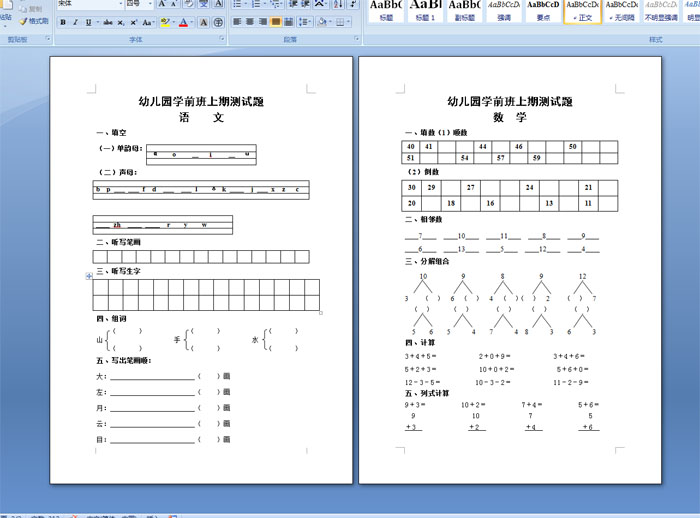
Task: Click the 数学 page title text
Action: 510,117
